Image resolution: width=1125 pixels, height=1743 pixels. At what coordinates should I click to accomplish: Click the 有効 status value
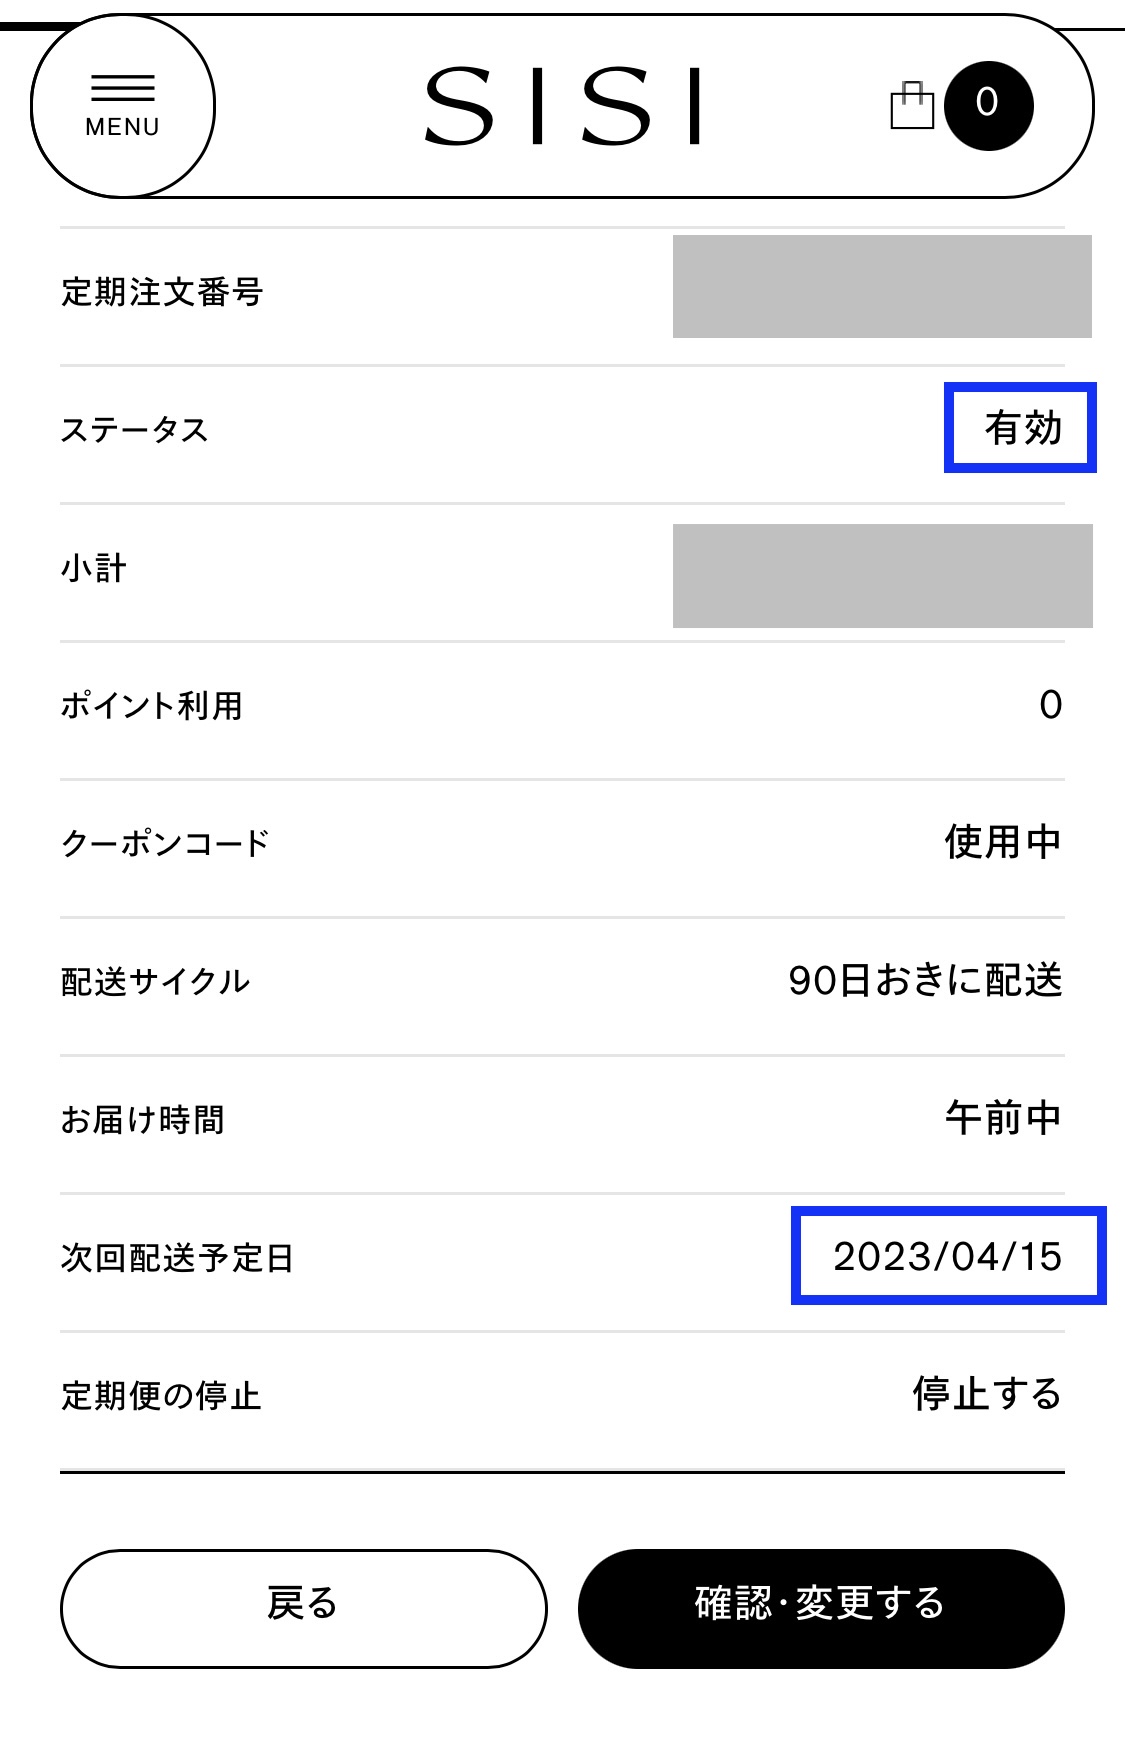[1022, 428]
